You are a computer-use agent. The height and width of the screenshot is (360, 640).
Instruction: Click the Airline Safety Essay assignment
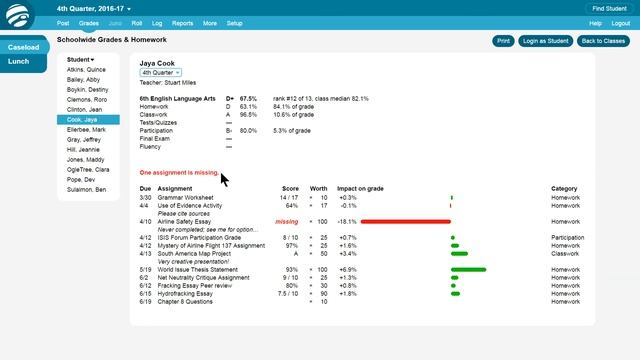coord(184,222)
